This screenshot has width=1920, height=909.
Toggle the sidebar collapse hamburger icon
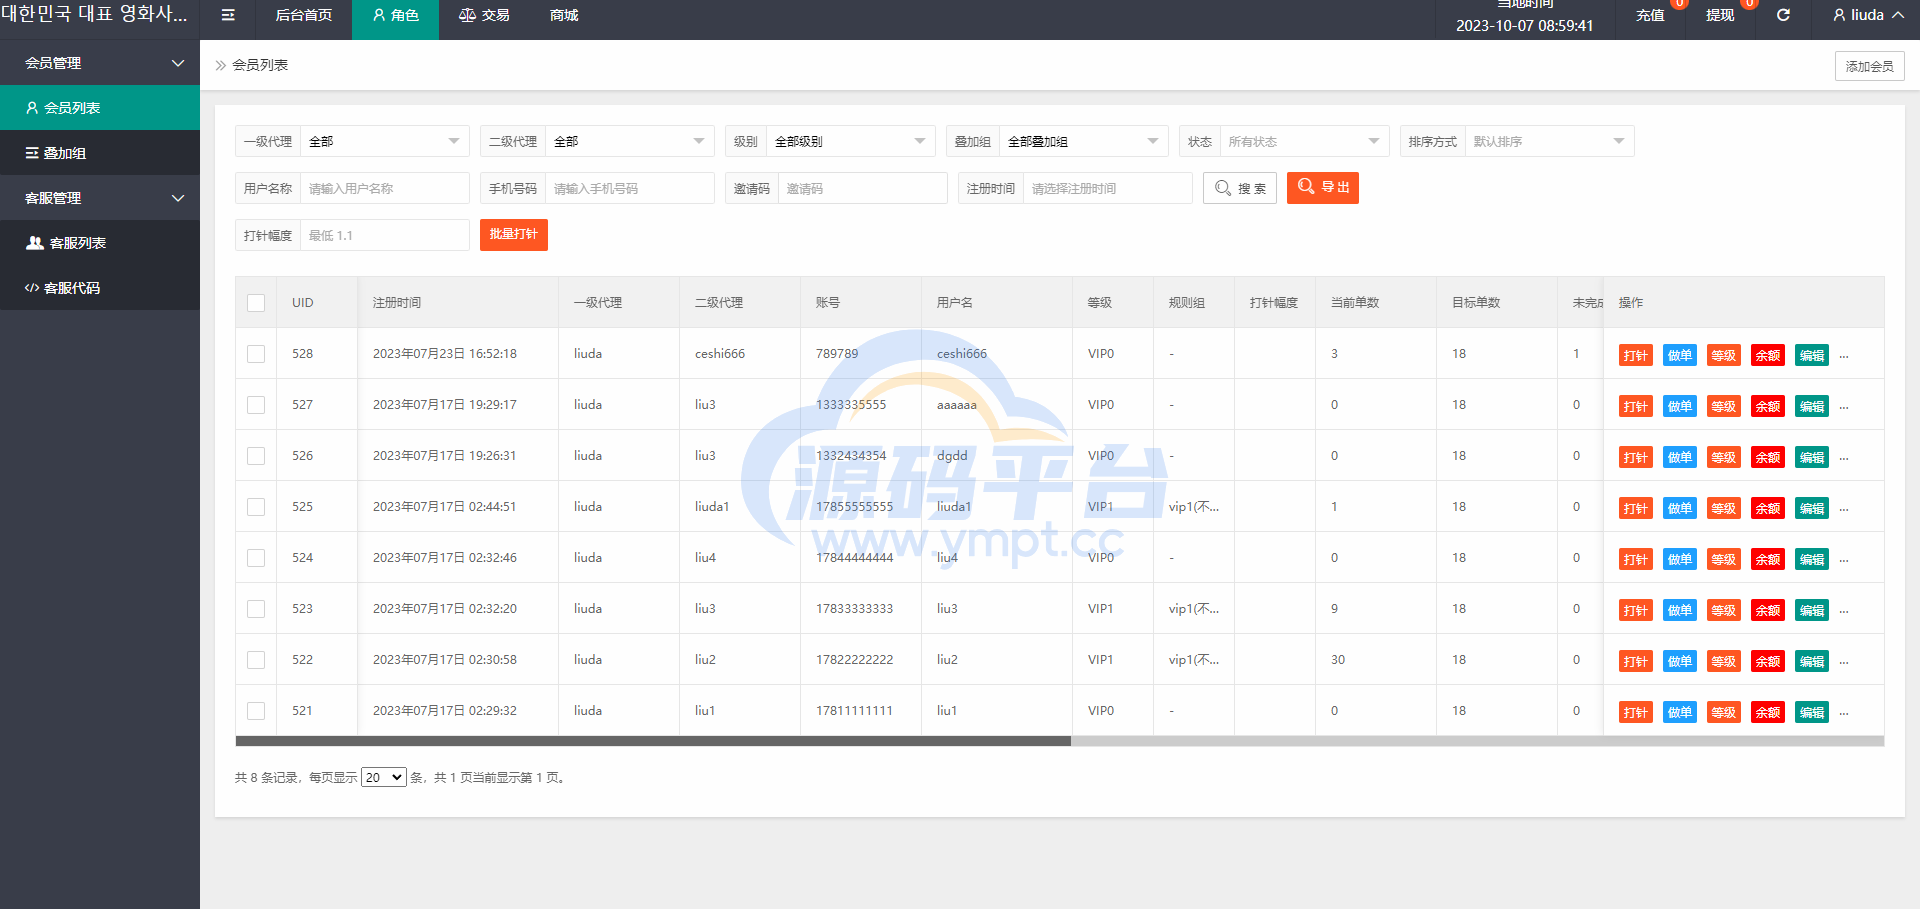tap(228, 15)
